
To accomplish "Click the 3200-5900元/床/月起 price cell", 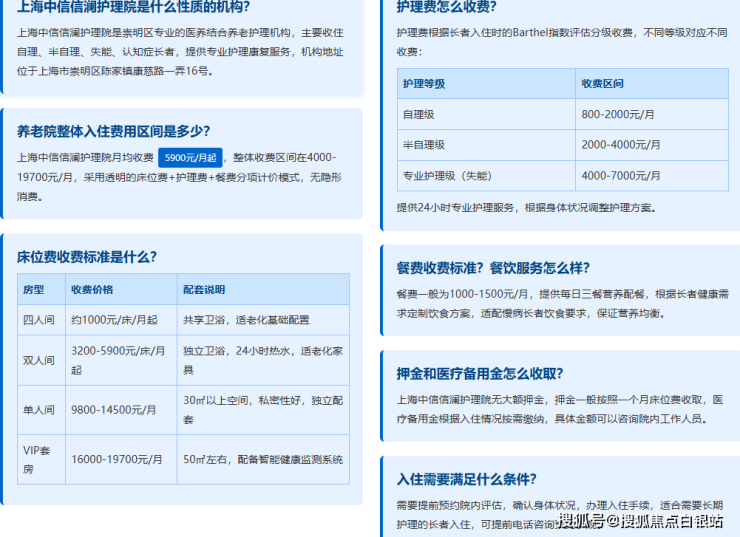I will [x=121, y=361].
